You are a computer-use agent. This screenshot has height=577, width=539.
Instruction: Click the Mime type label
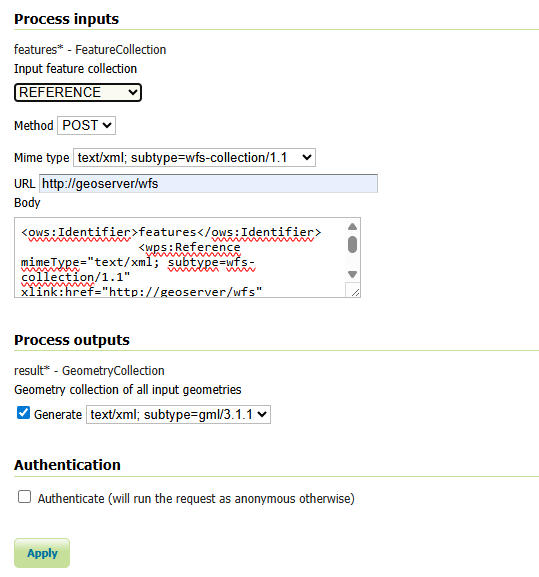[42, 158]
